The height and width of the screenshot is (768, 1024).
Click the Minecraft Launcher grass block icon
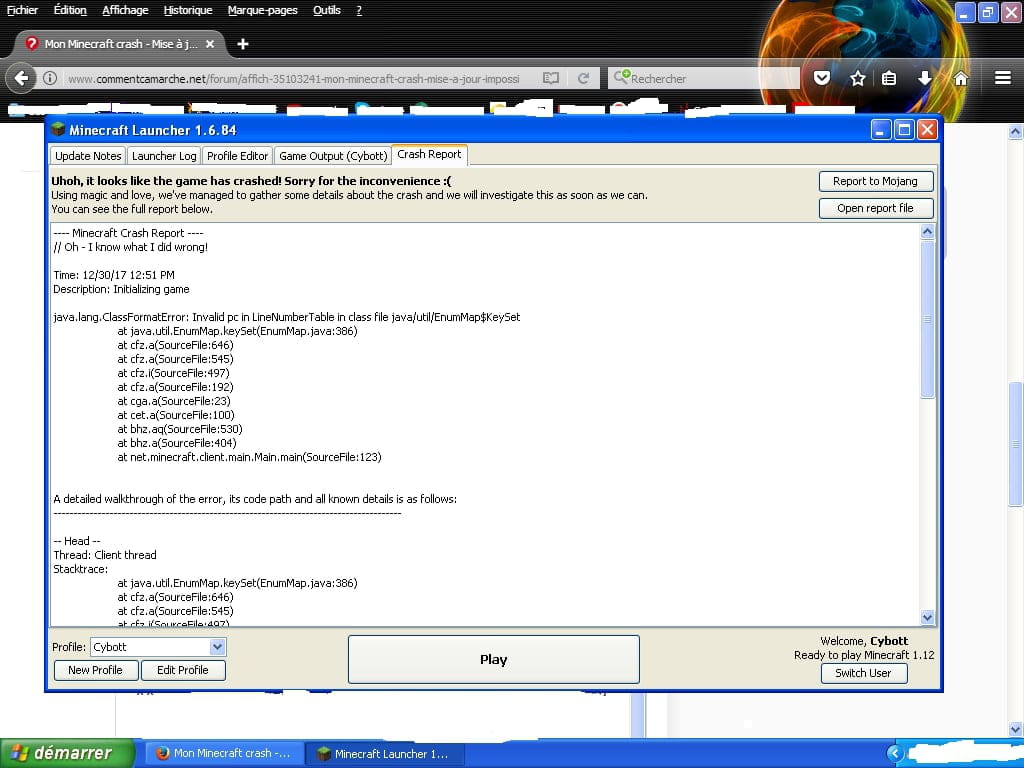coord(58,129)
